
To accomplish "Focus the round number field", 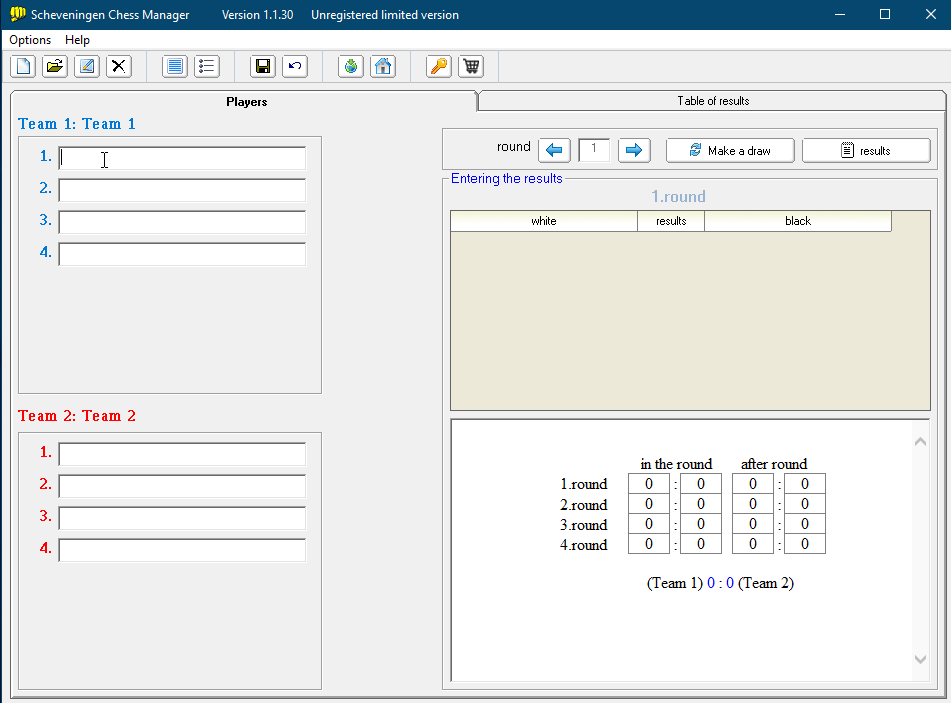I will coord(594,150).
